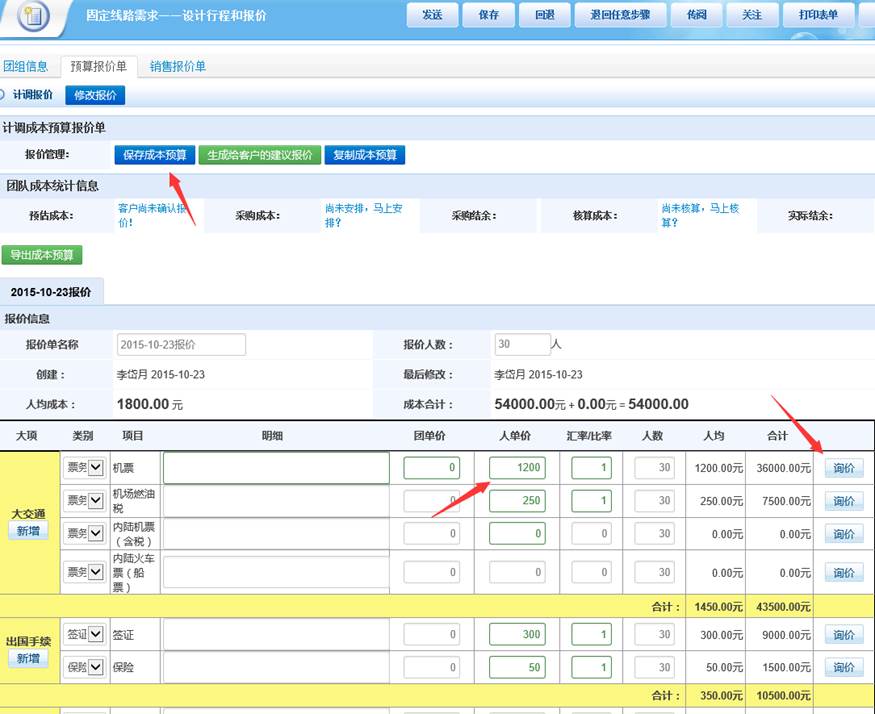
Task: Click 询价 for the 内陆火车票 row
Action: 844,572
